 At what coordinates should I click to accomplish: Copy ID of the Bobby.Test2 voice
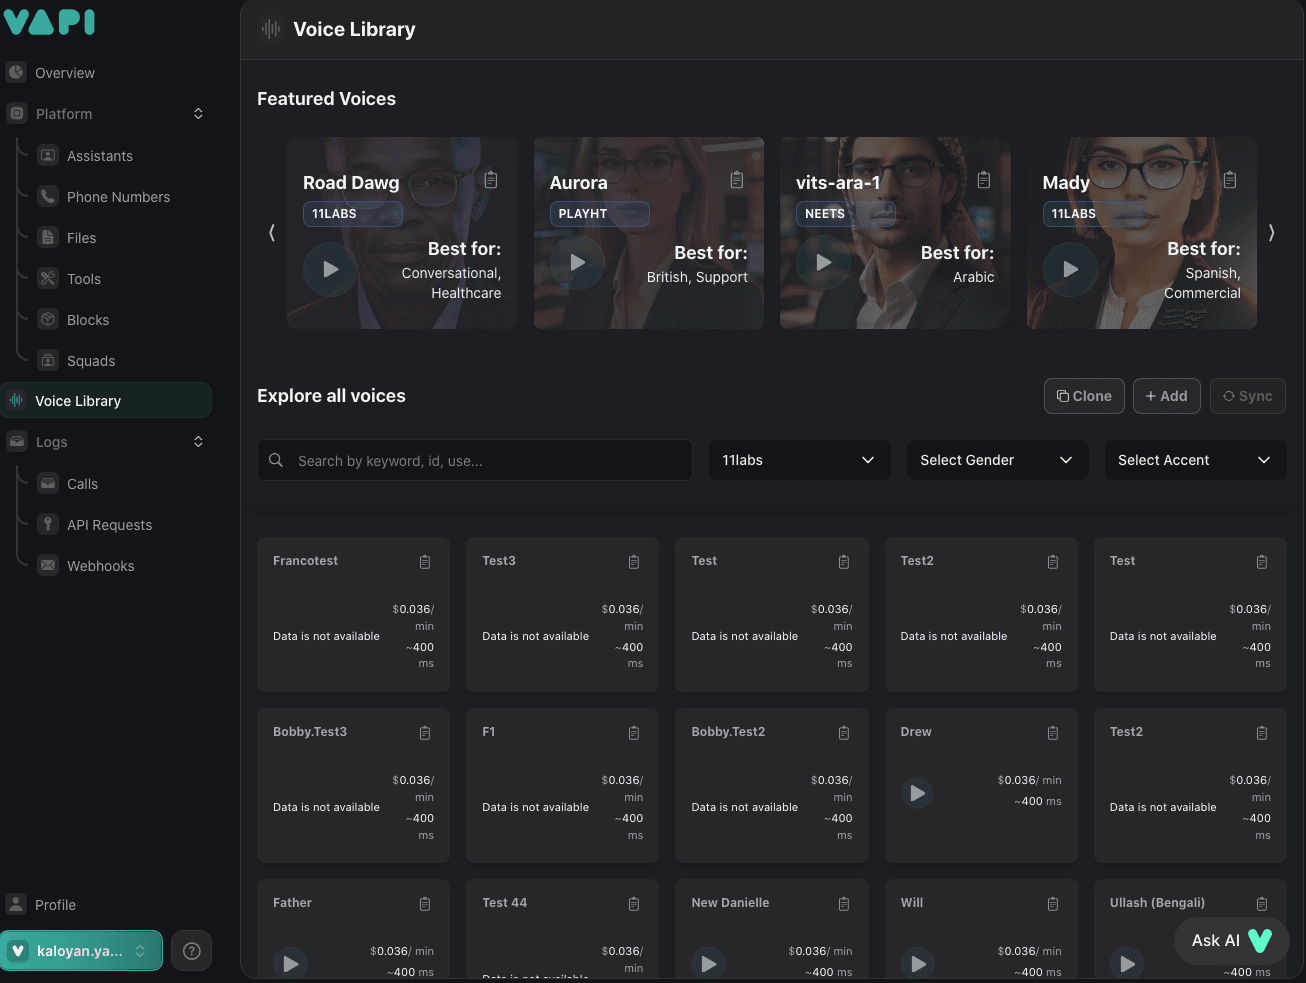click(x=844, y=733)
